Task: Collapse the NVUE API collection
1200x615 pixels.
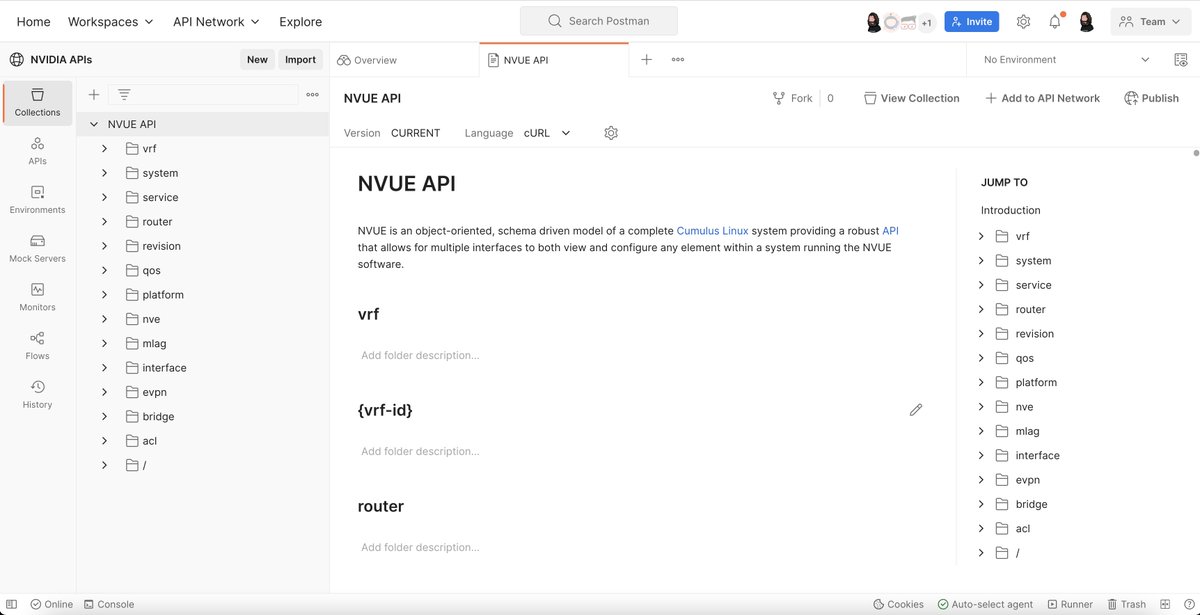Action: 94,125
